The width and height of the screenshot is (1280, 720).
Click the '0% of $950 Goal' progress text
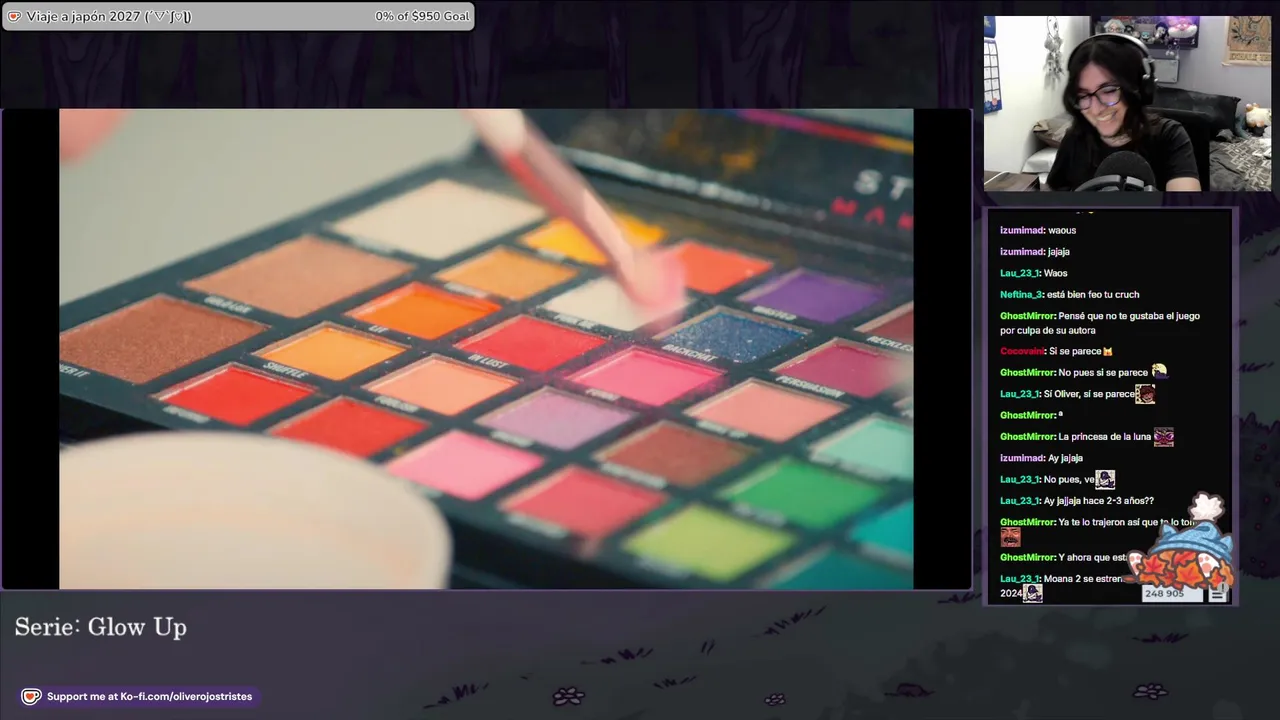pyautogui.click(x=422, y=16)
